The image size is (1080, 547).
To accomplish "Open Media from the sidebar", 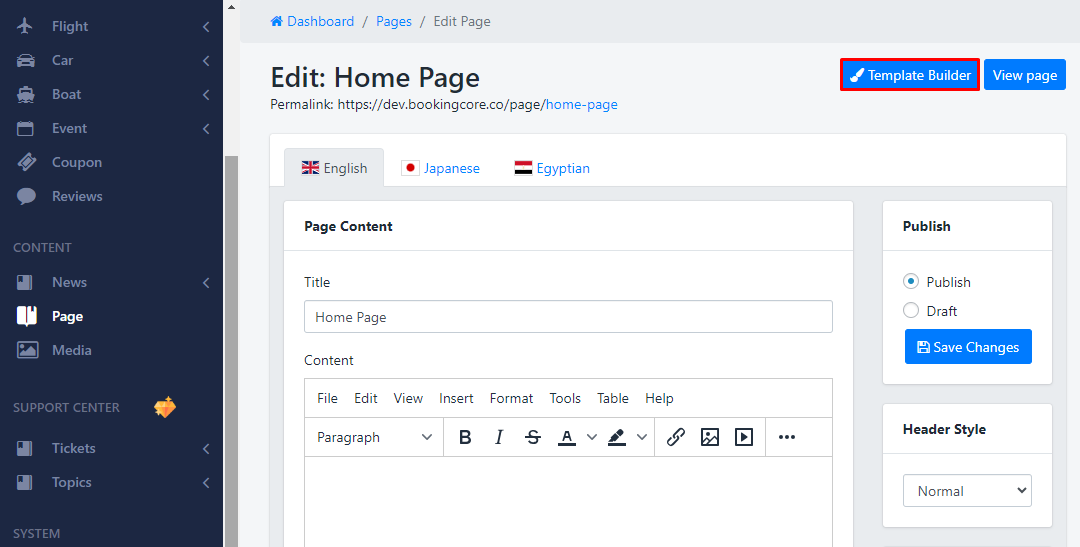I will pyautogui.click(x=71, y=350).
